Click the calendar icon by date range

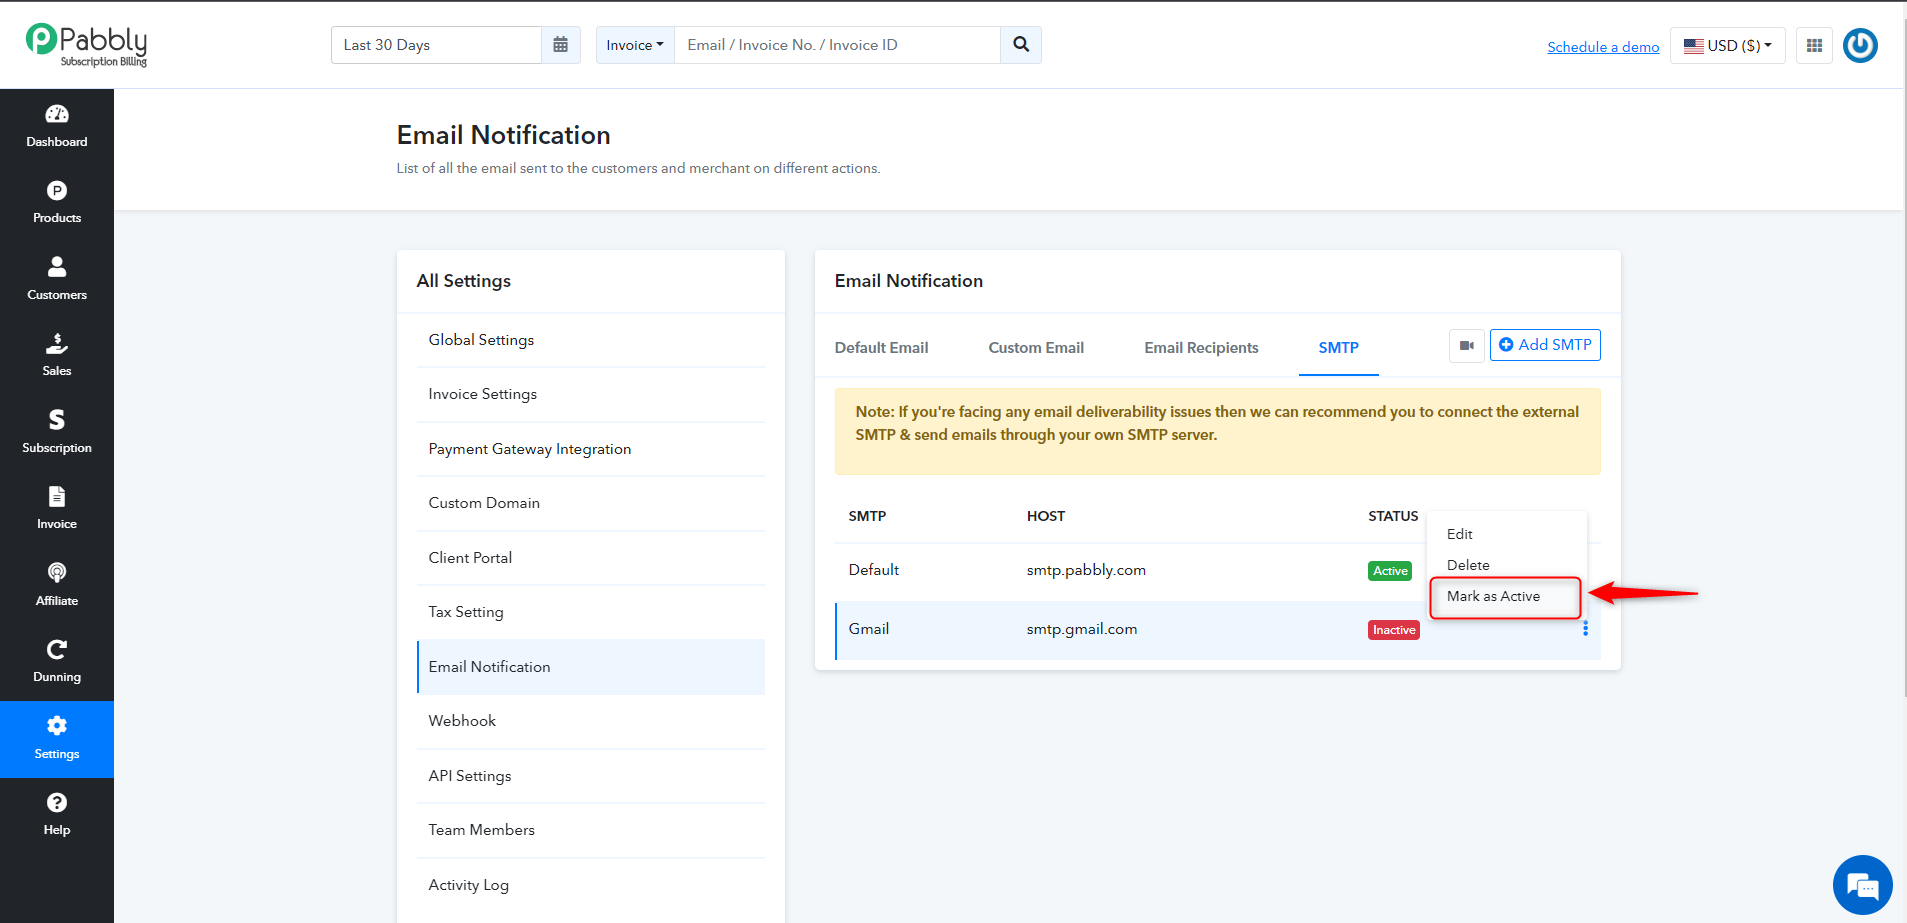pos(561,45)
